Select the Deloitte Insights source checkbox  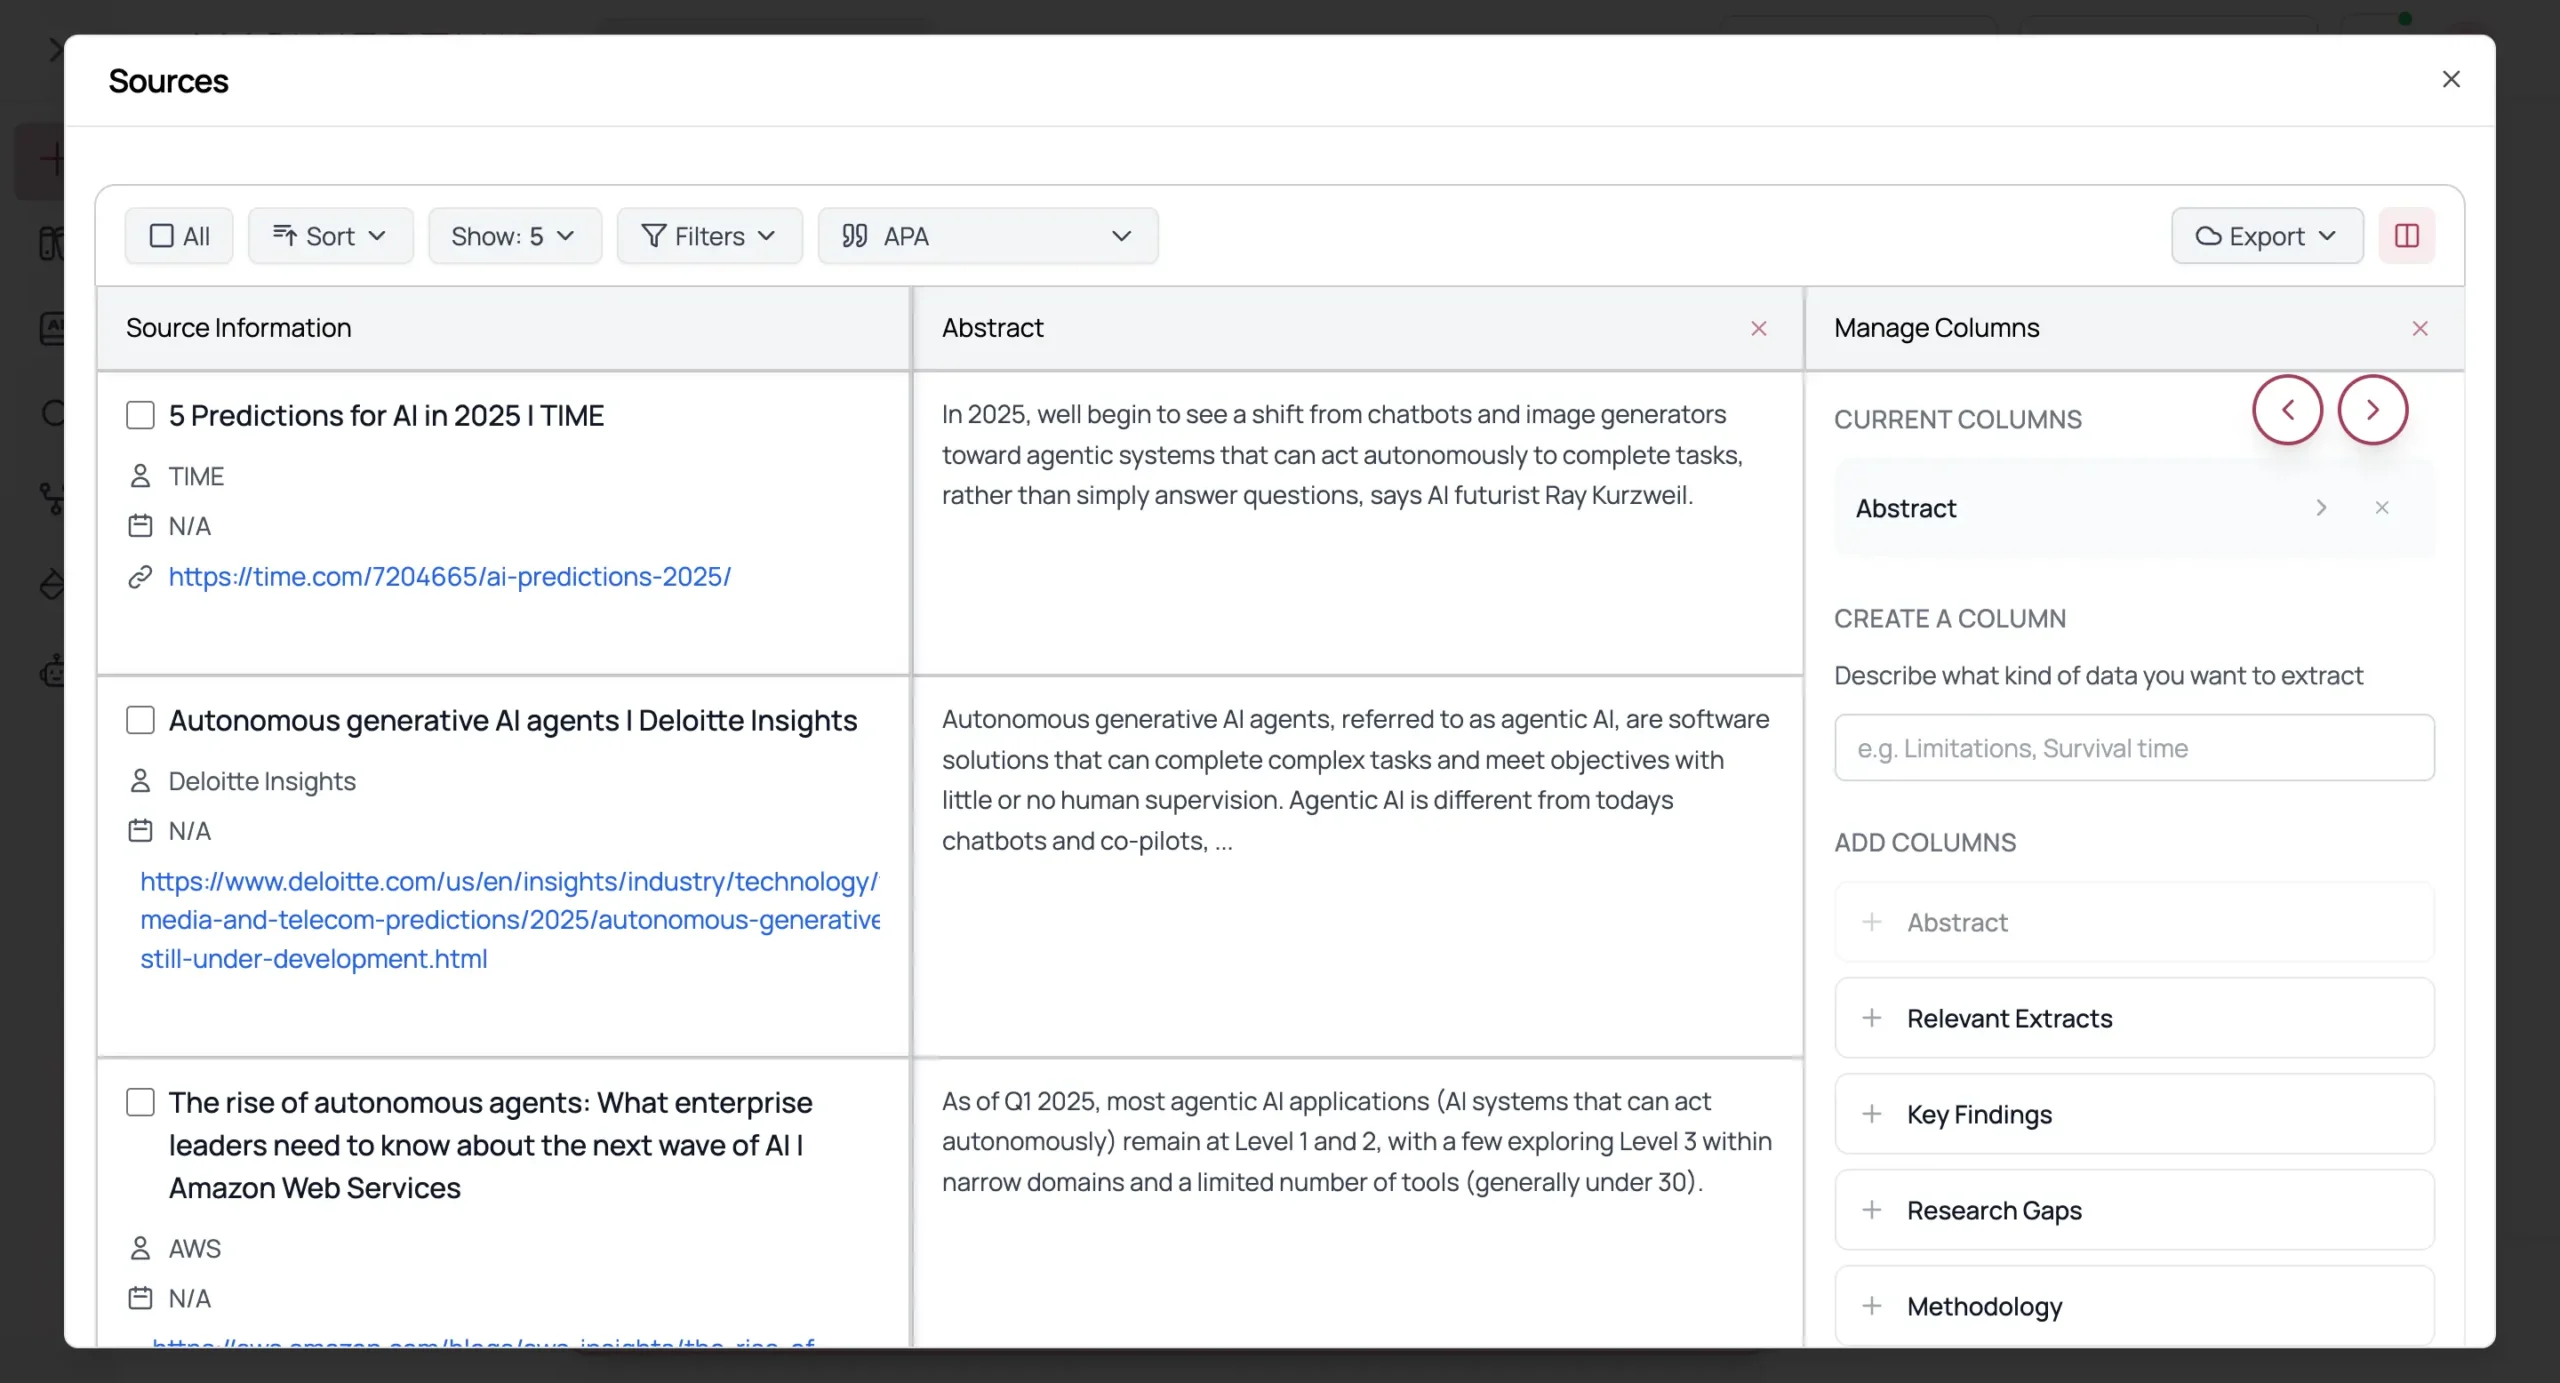[x=141, y=720]
